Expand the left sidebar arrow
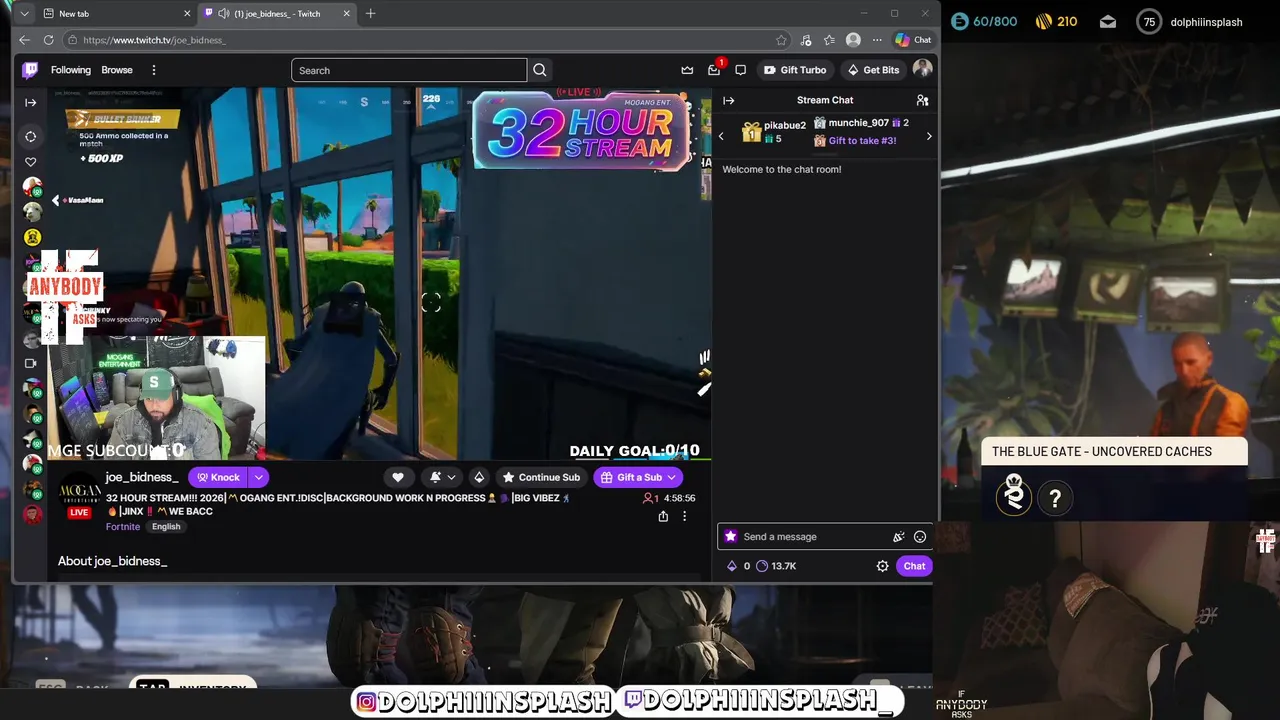 [31, 102]
